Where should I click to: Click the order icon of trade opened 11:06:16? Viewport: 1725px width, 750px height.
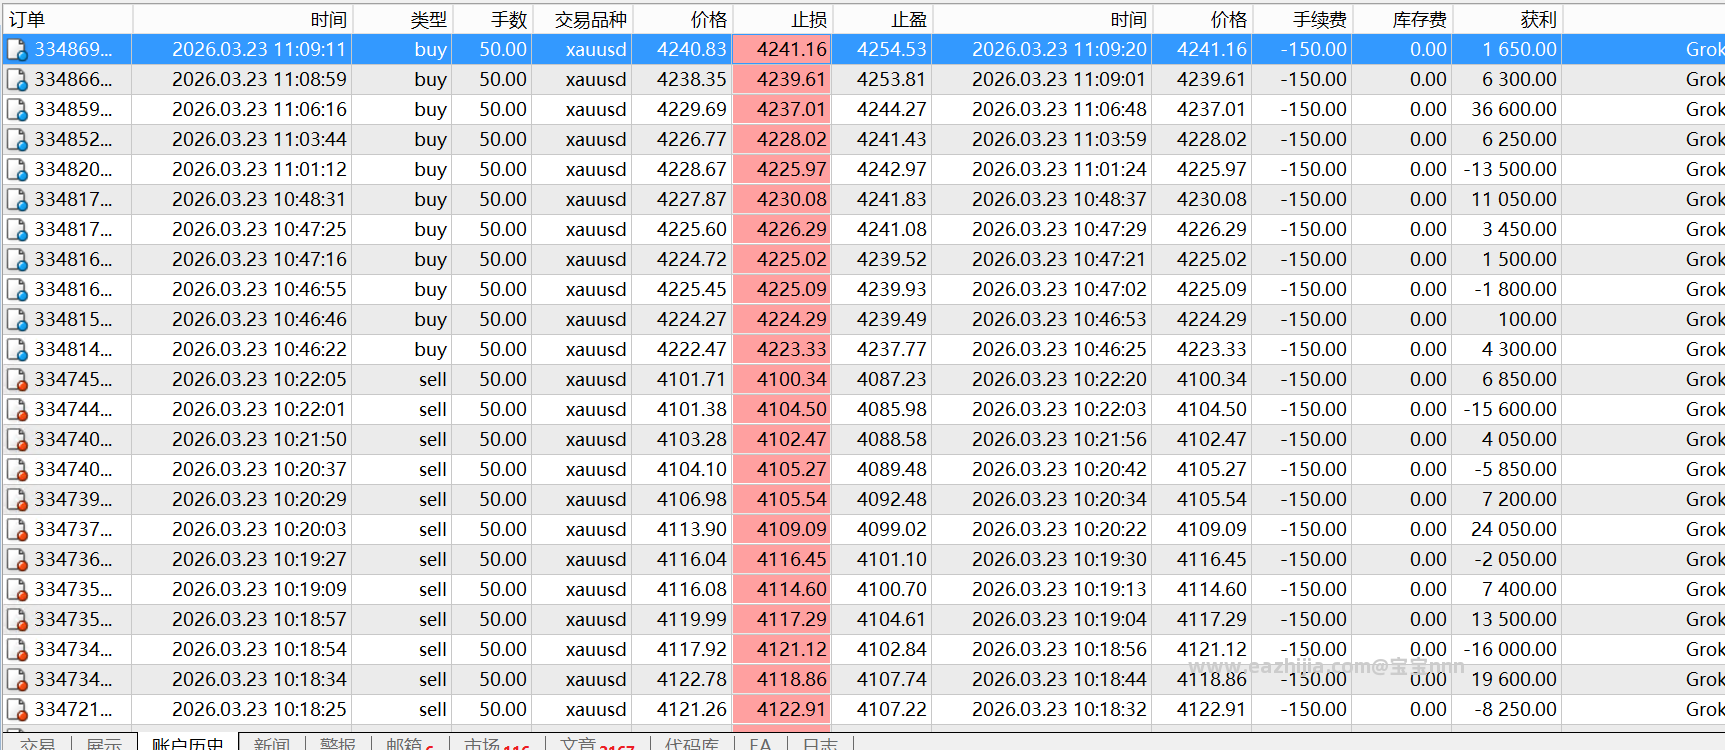point(17,110)
